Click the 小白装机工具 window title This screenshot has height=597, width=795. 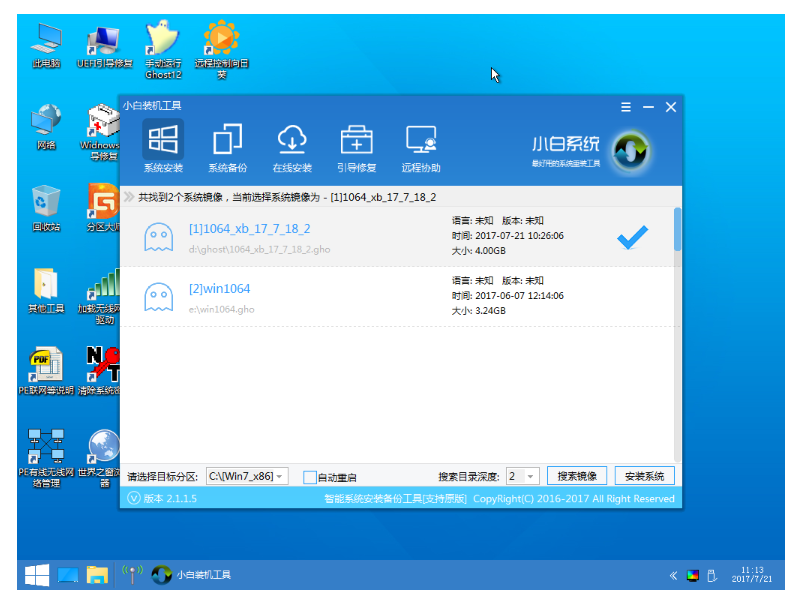pos(152,106)
